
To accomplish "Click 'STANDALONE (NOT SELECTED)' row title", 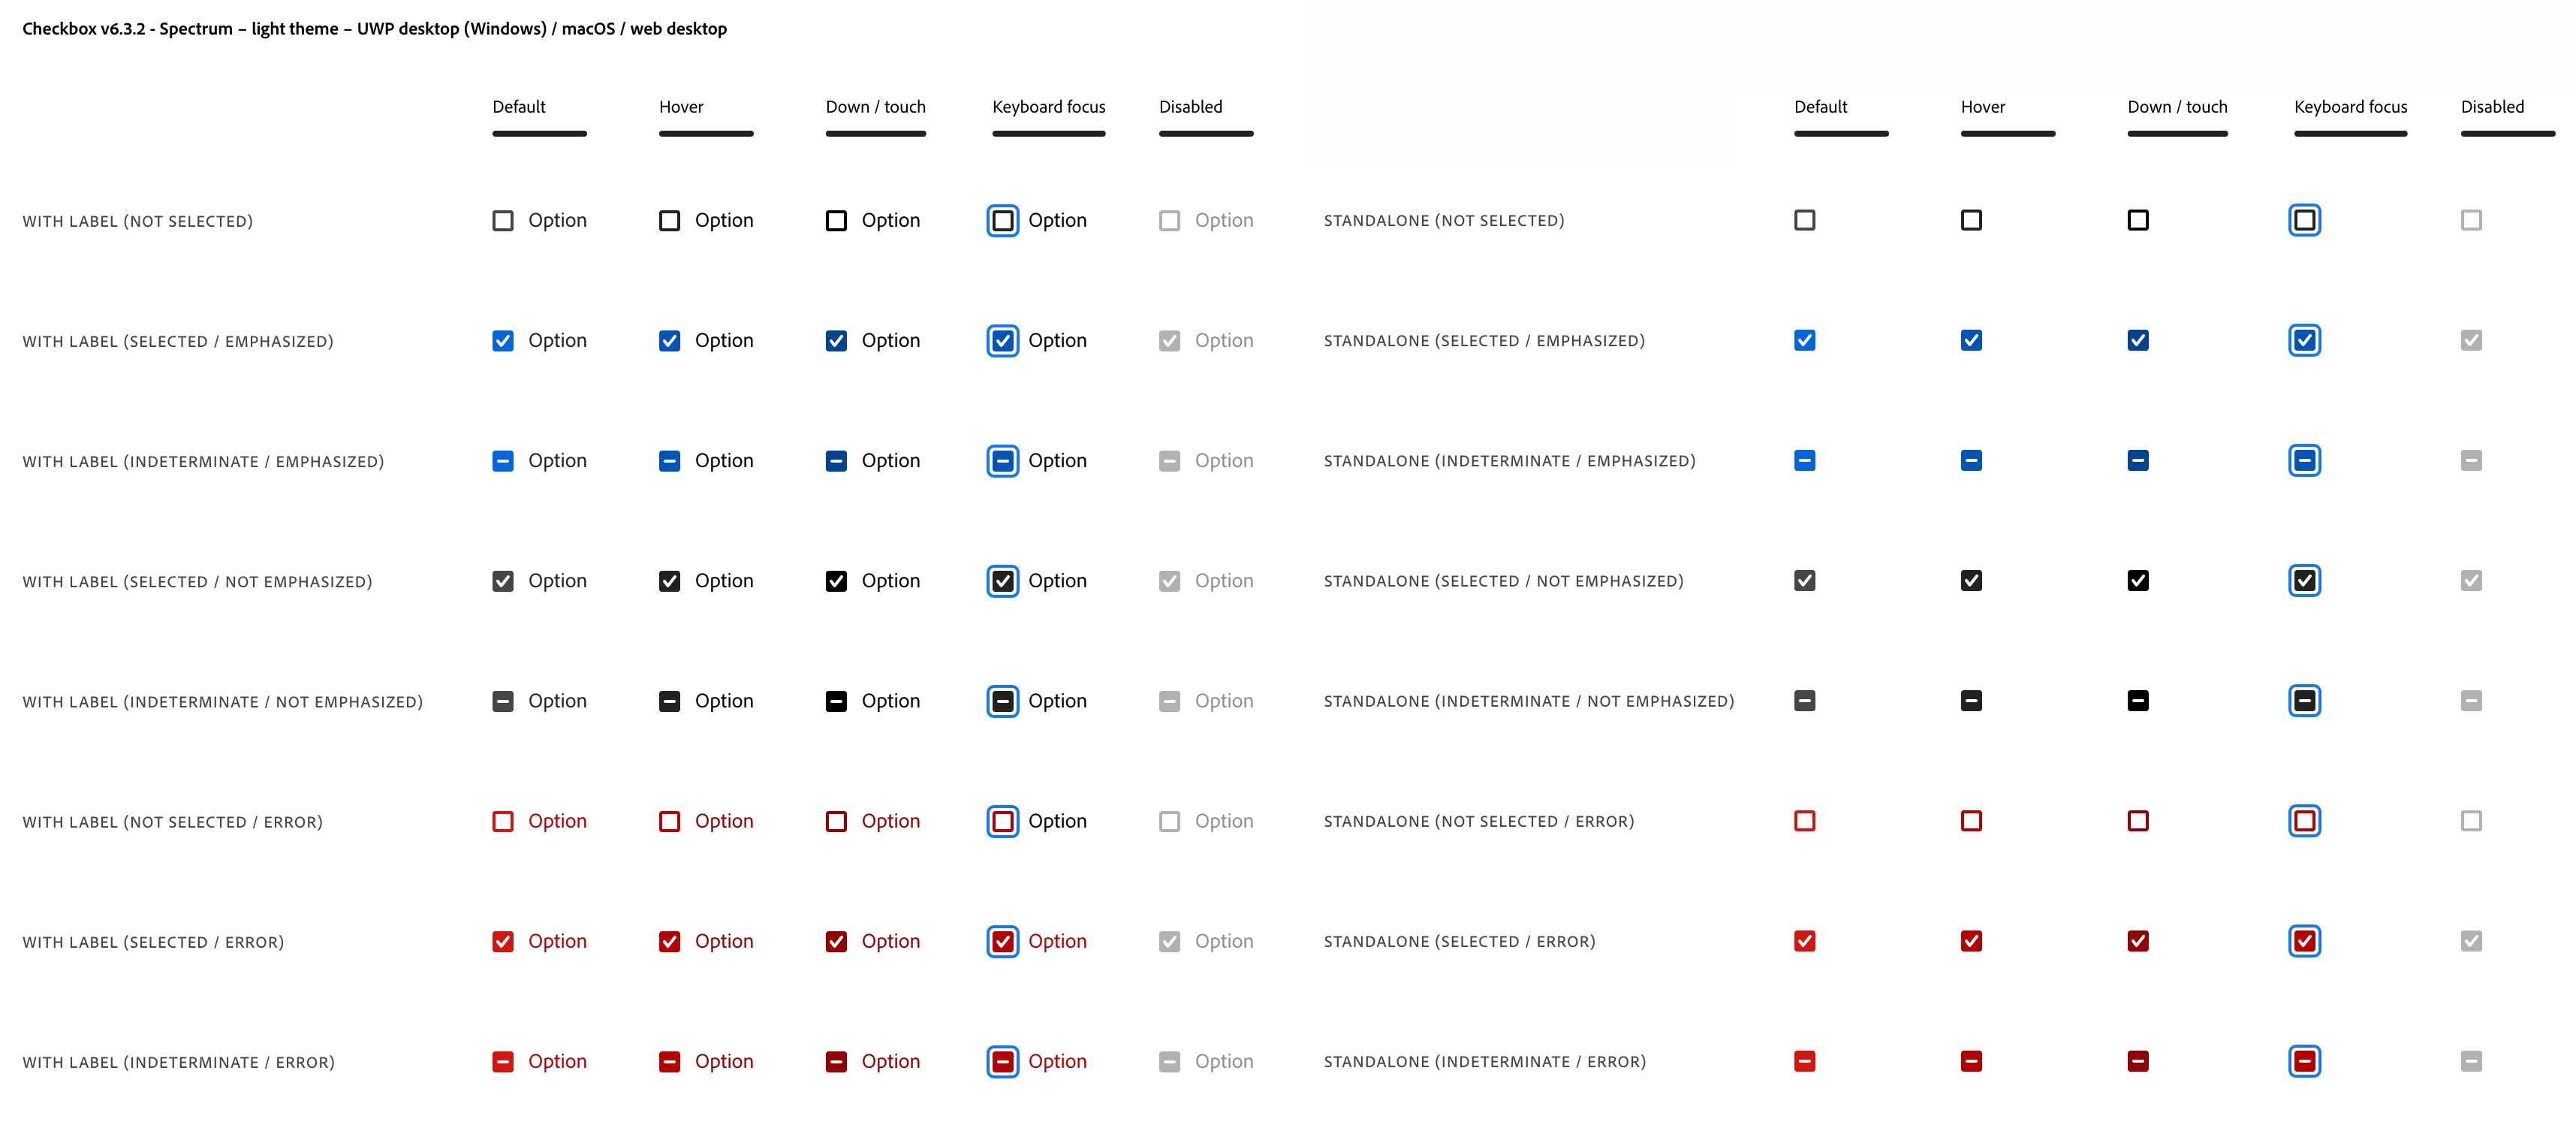I will (1444, 220).
